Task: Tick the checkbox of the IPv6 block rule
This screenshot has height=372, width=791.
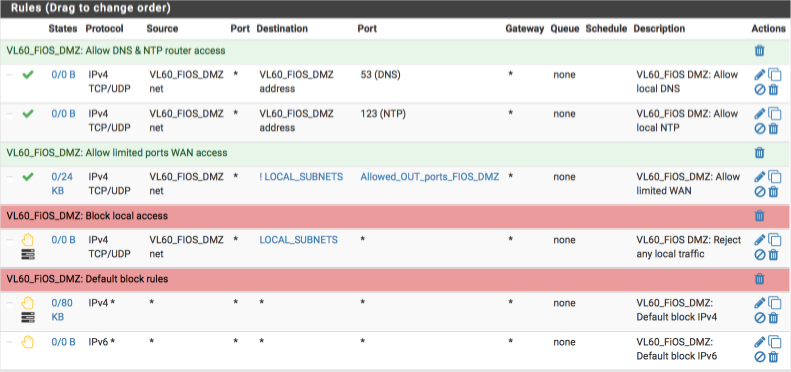Action: [10, 342]
